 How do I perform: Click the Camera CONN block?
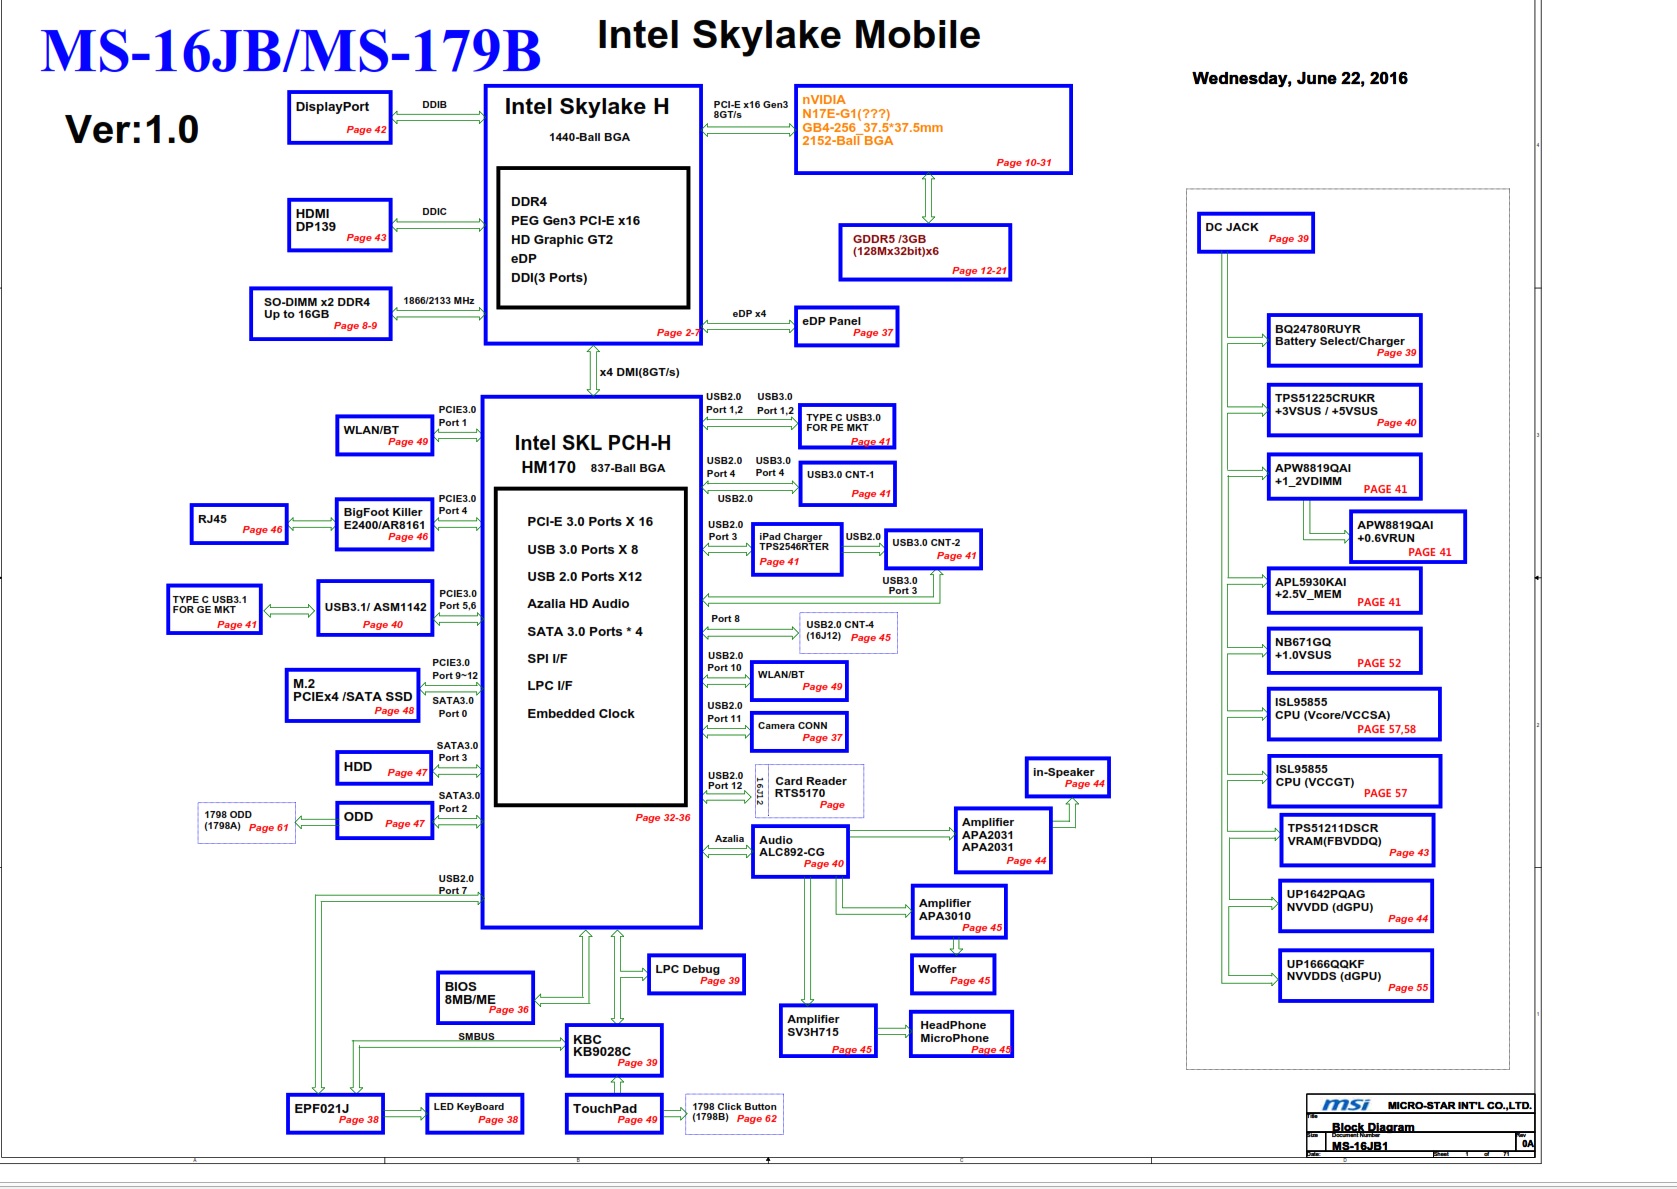pyautogui.click(x=799, y=732)
